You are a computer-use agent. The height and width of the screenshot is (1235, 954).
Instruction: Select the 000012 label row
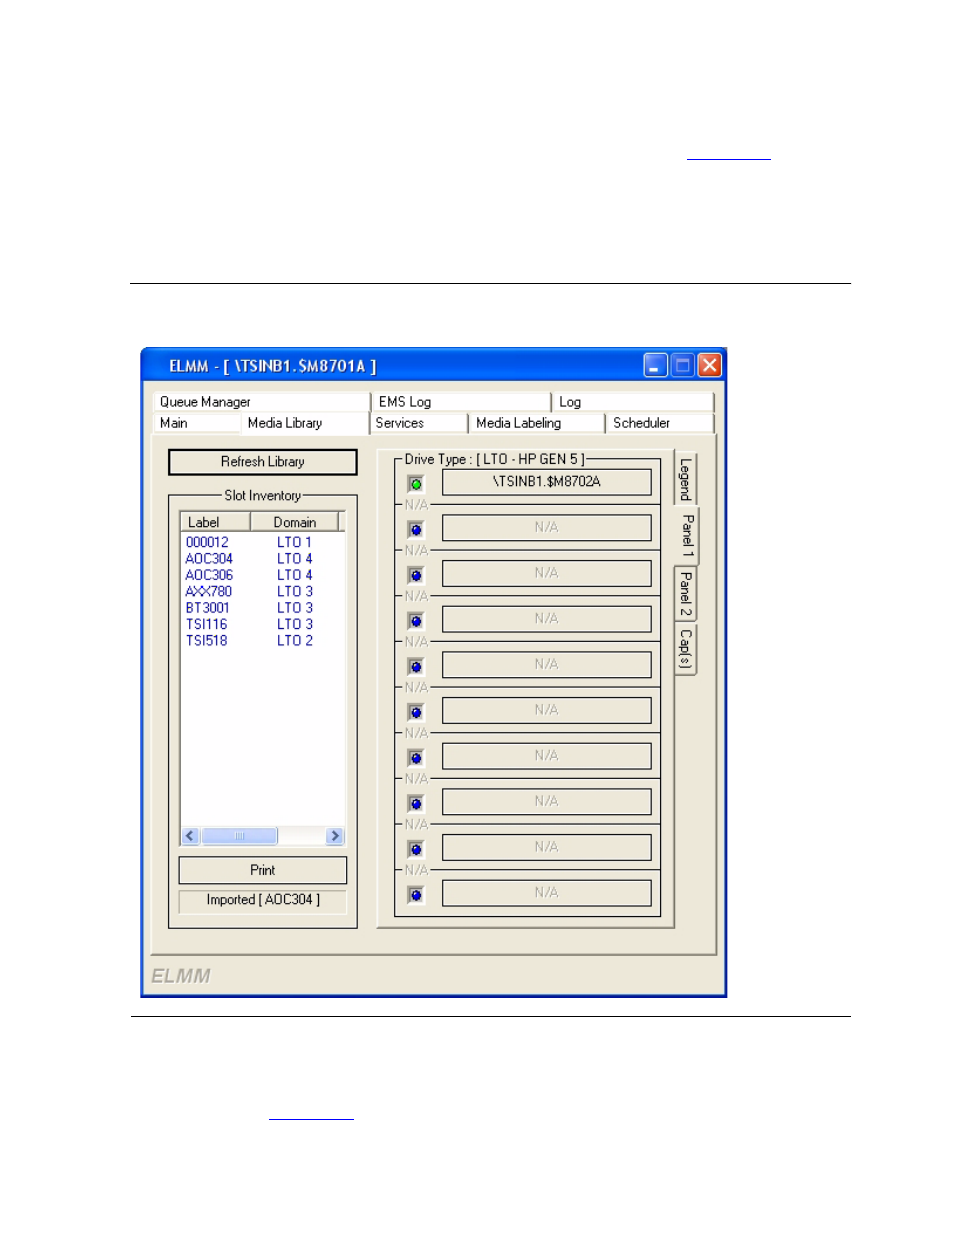[207, 543]
